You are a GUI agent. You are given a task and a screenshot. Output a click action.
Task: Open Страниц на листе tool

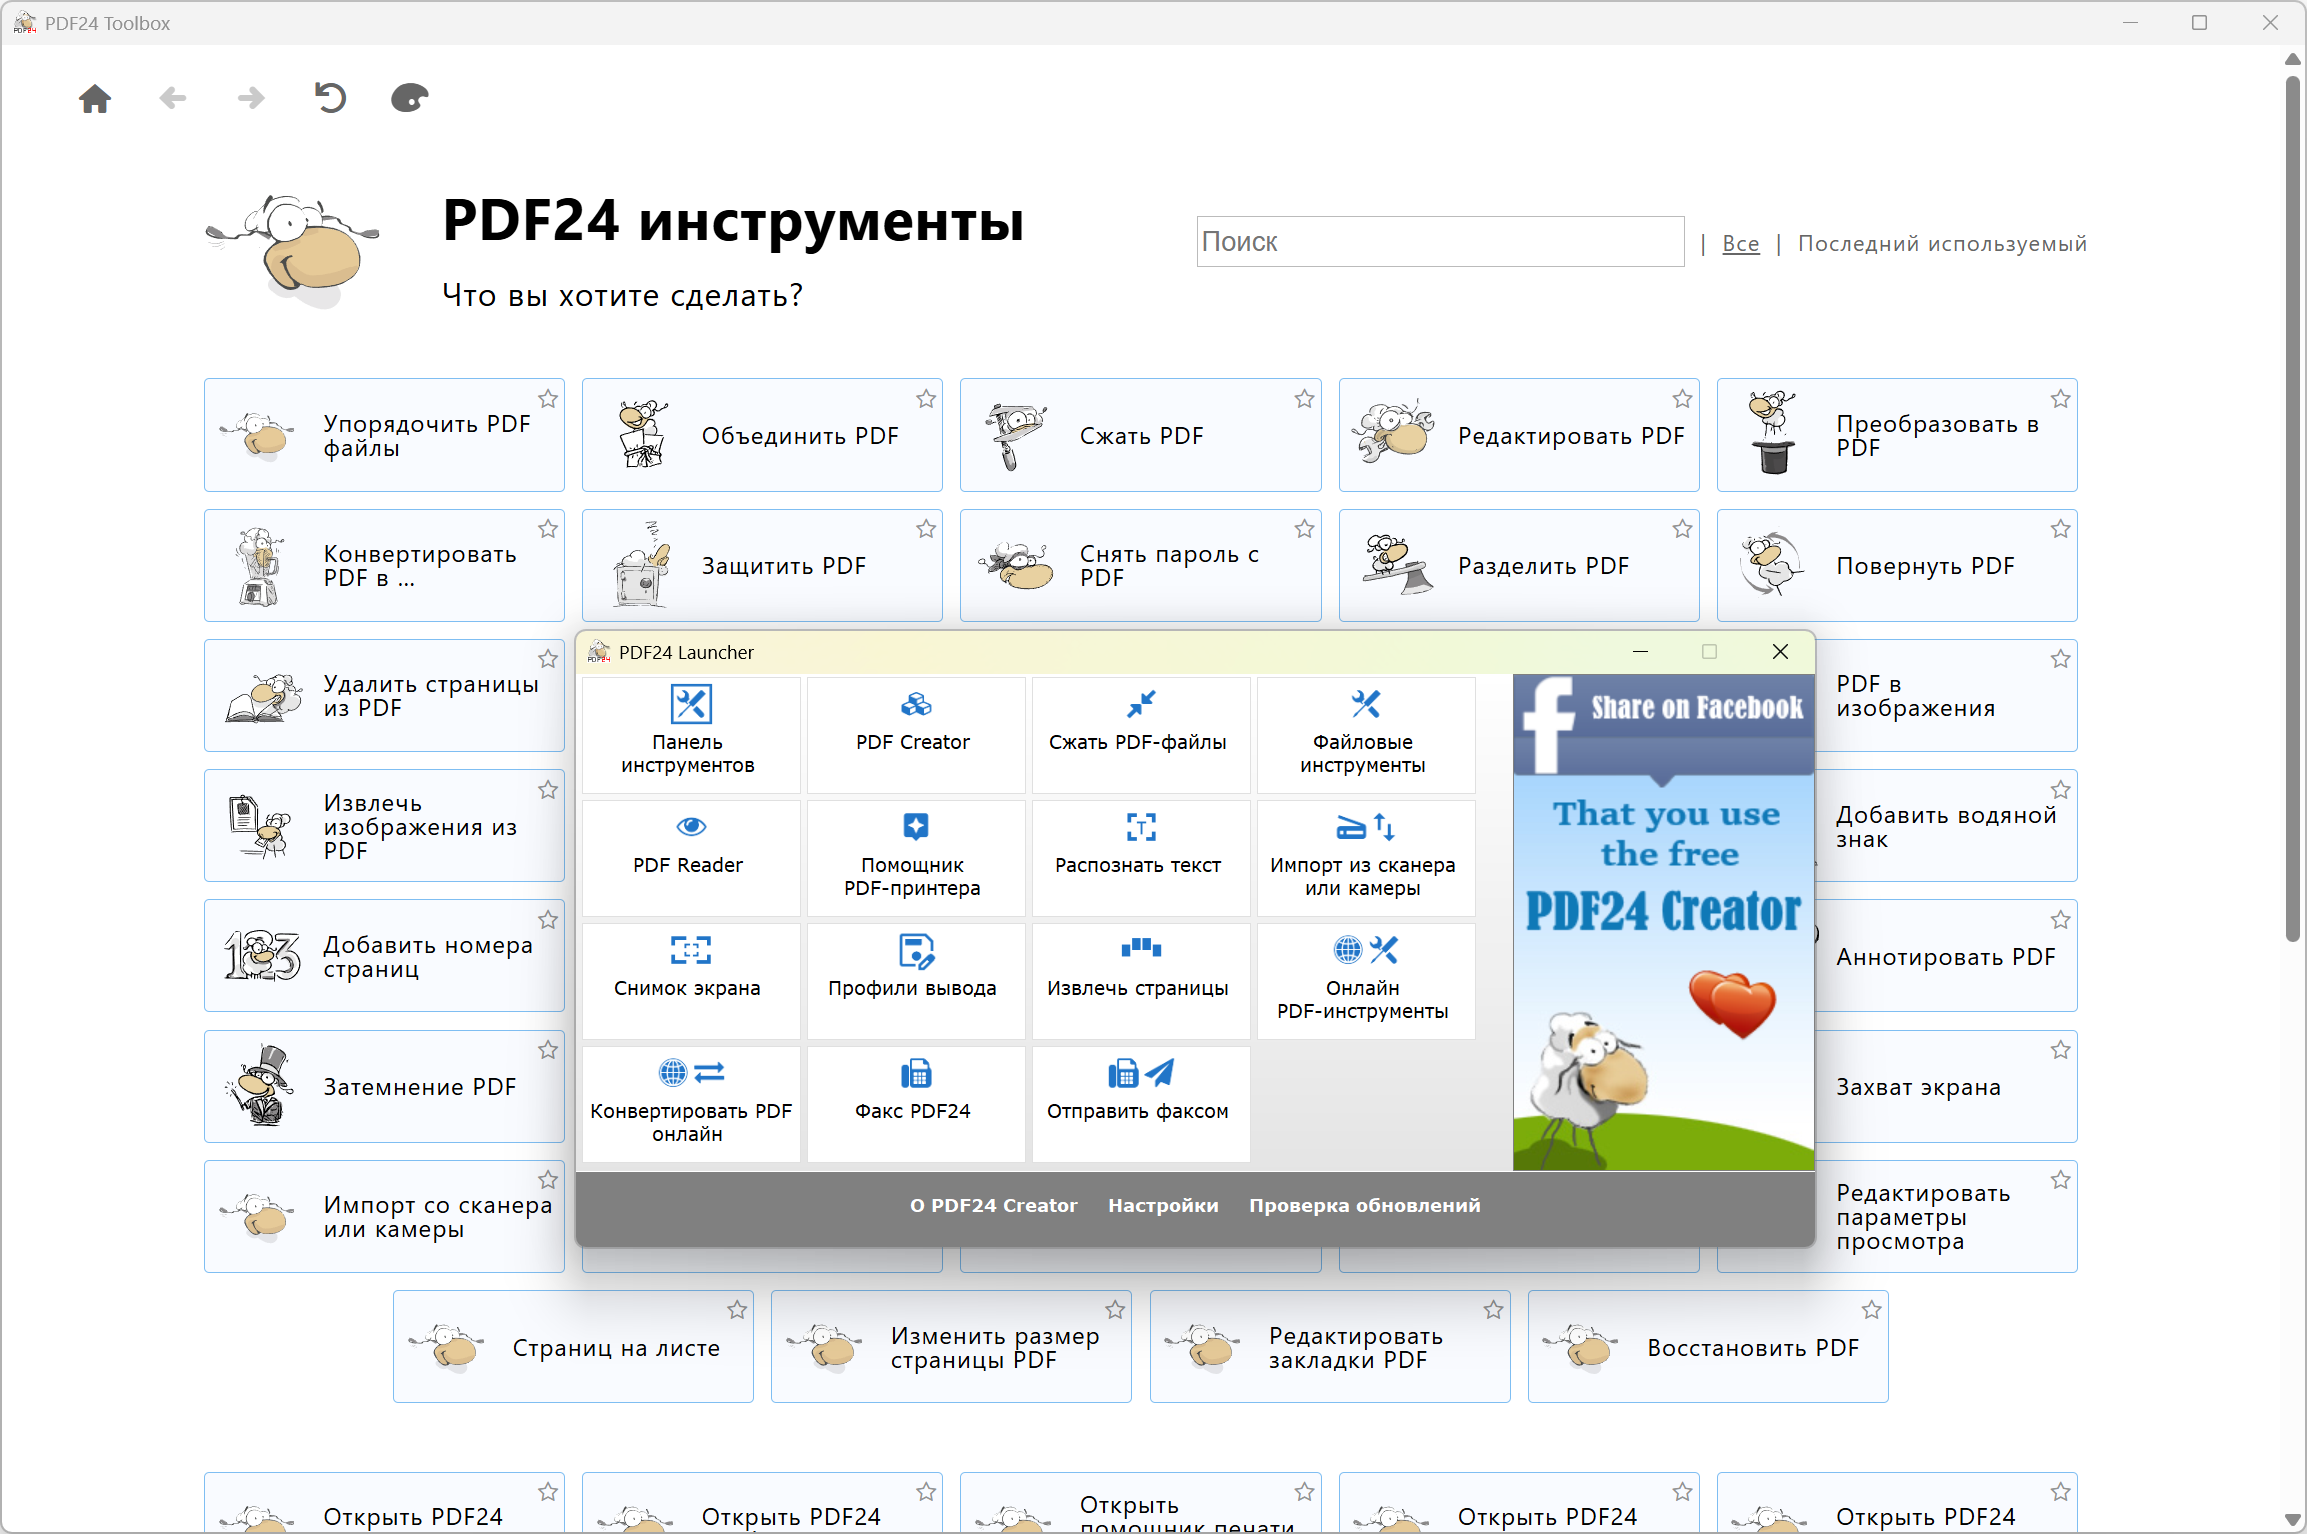pos(573,1347)
